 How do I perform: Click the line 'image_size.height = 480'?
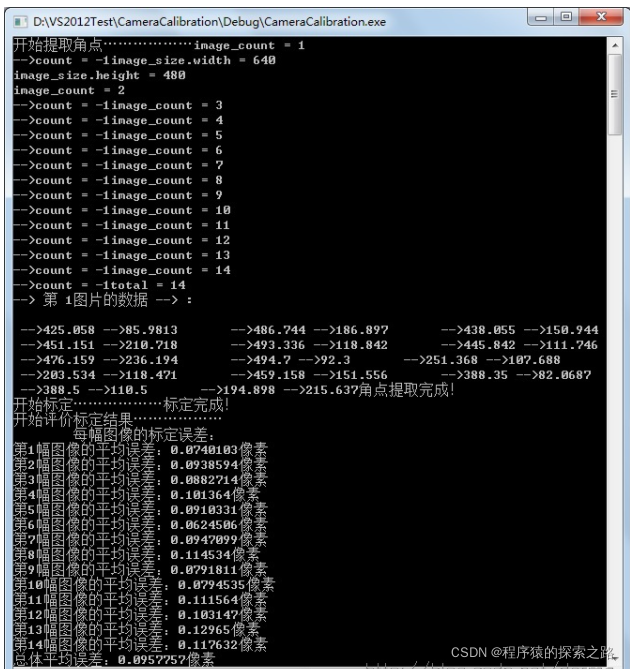[99, 76]
